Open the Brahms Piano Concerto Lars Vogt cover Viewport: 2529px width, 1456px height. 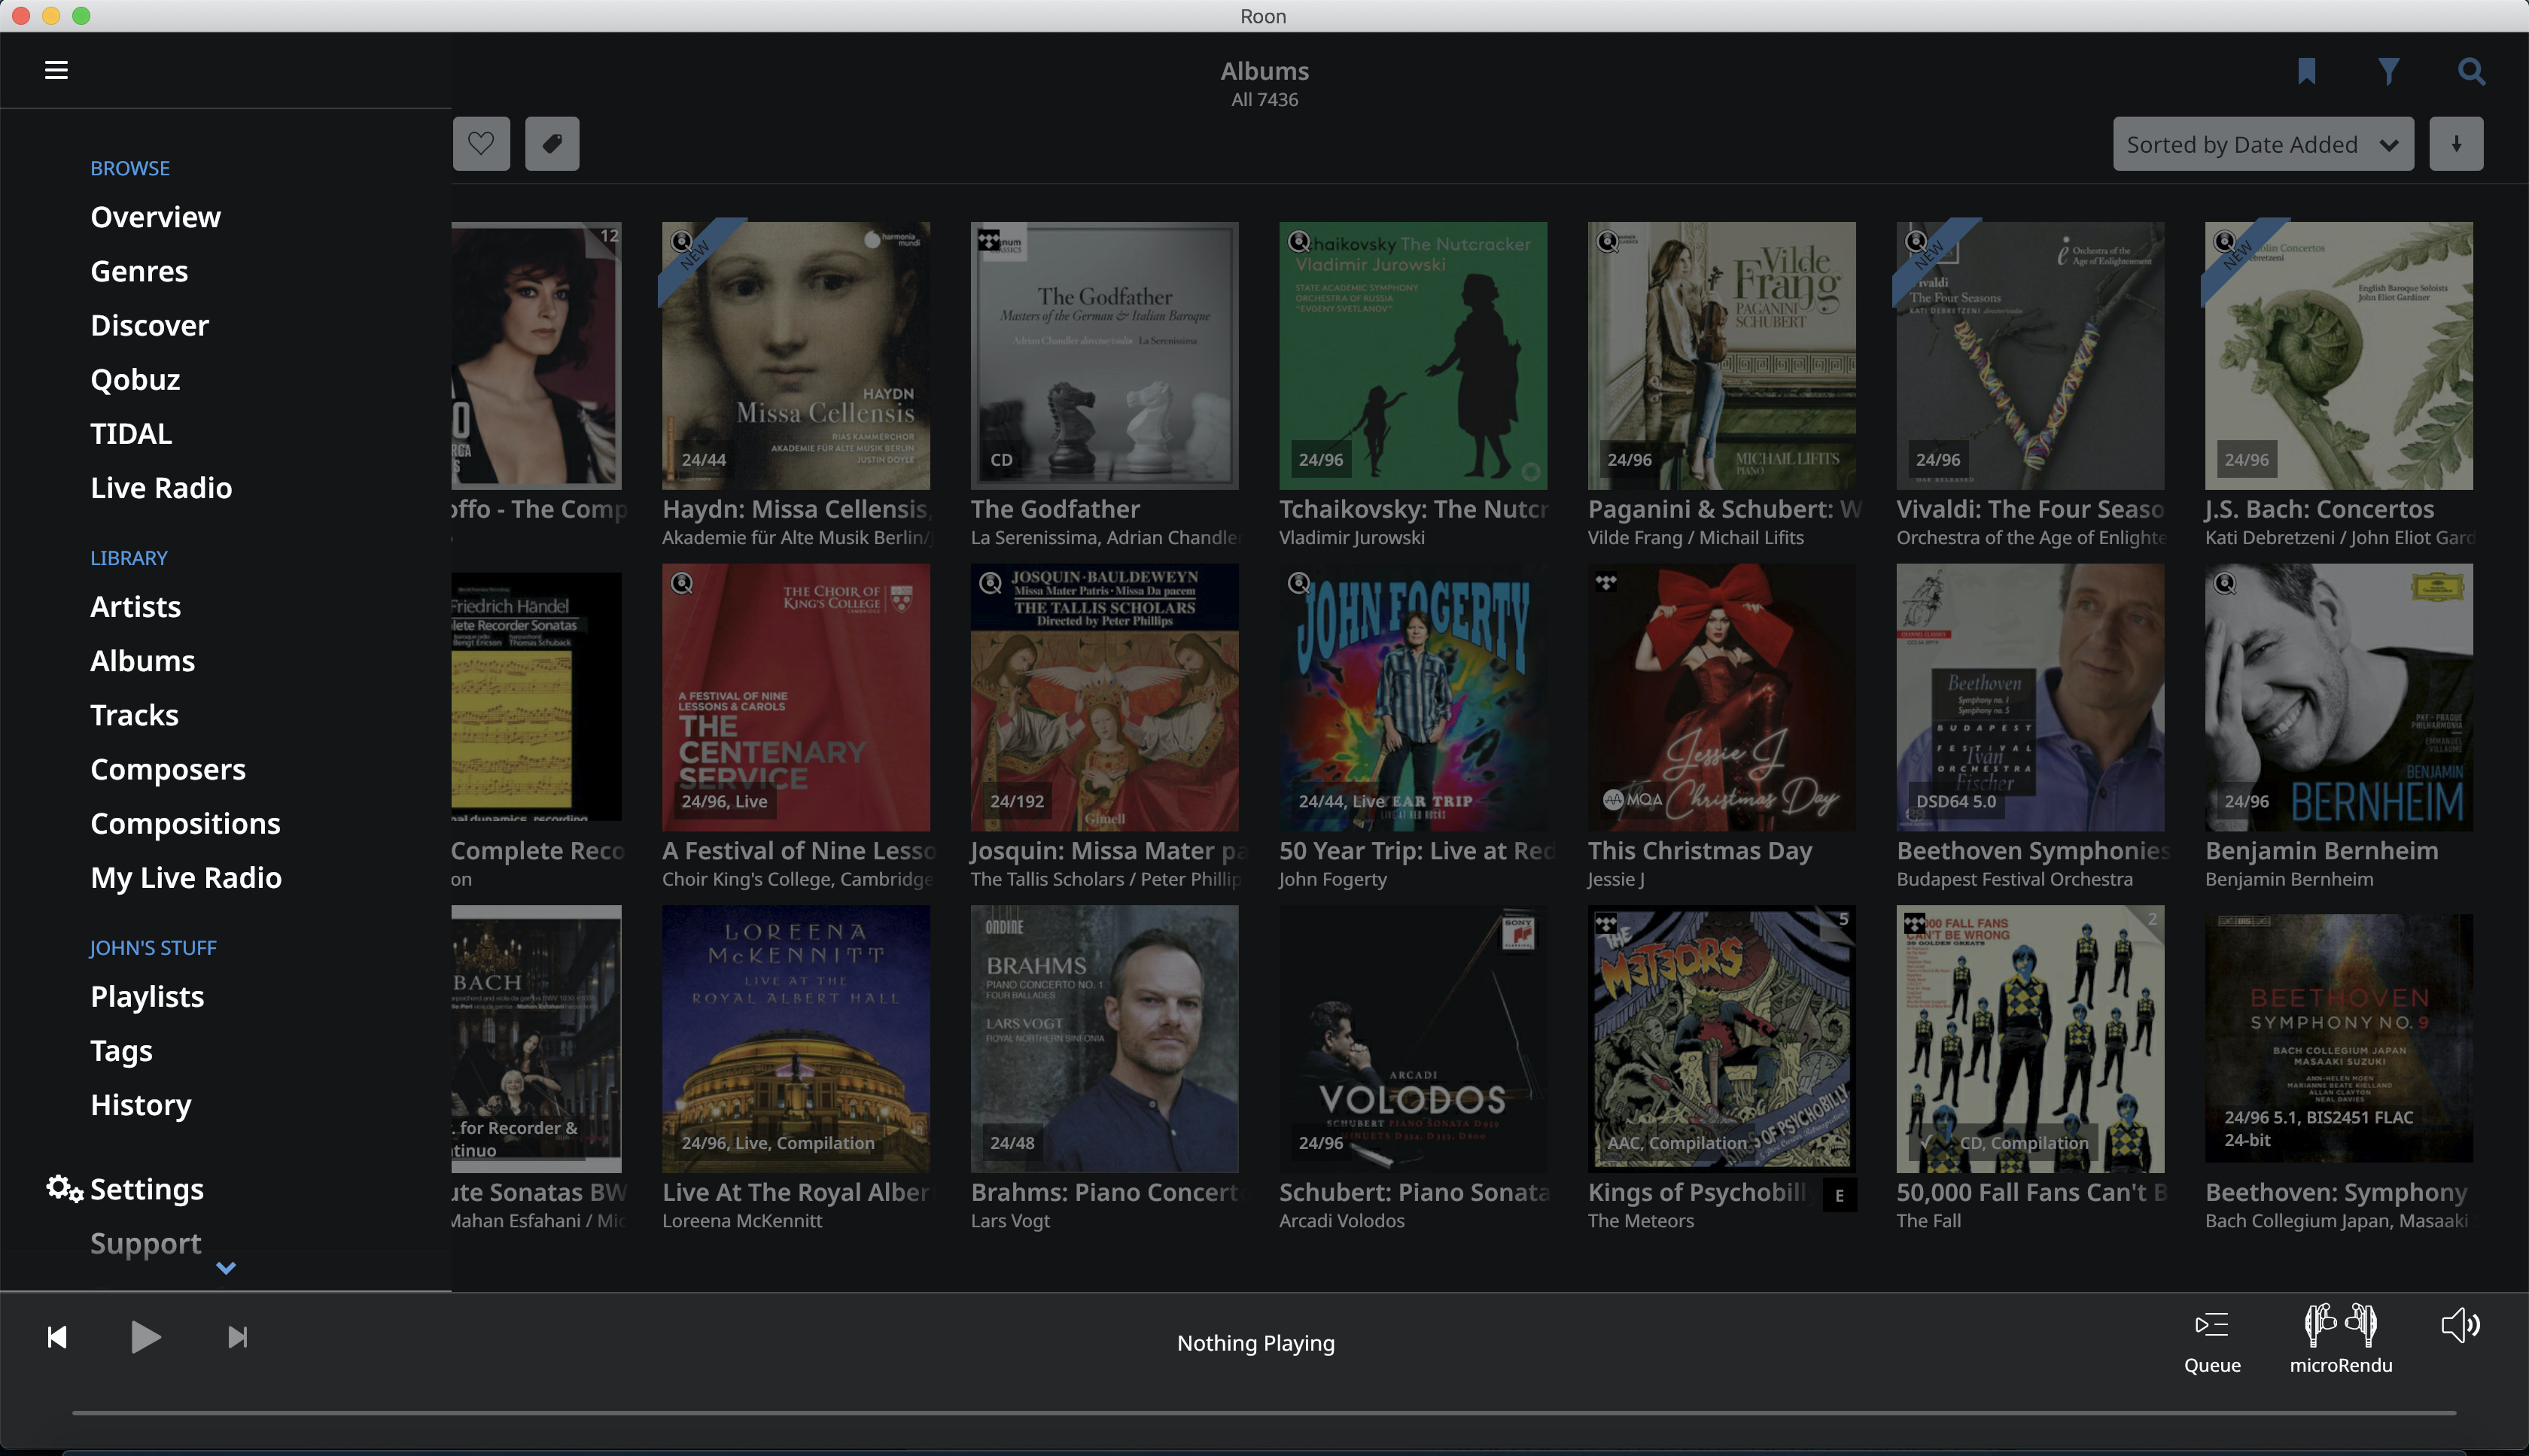click(1104, 1039)
